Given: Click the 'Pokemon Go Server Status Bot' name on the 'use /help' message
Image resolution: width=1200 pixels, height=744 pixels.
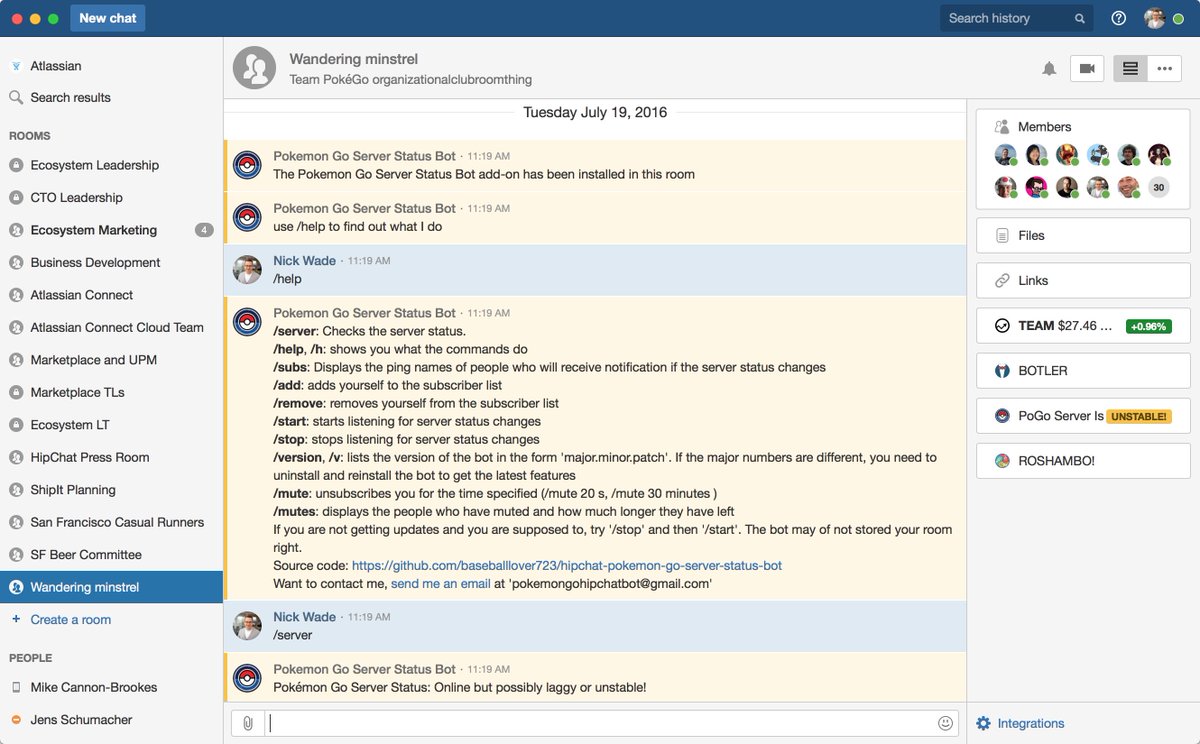Looking at the screenshot, I should pos(364,208).
